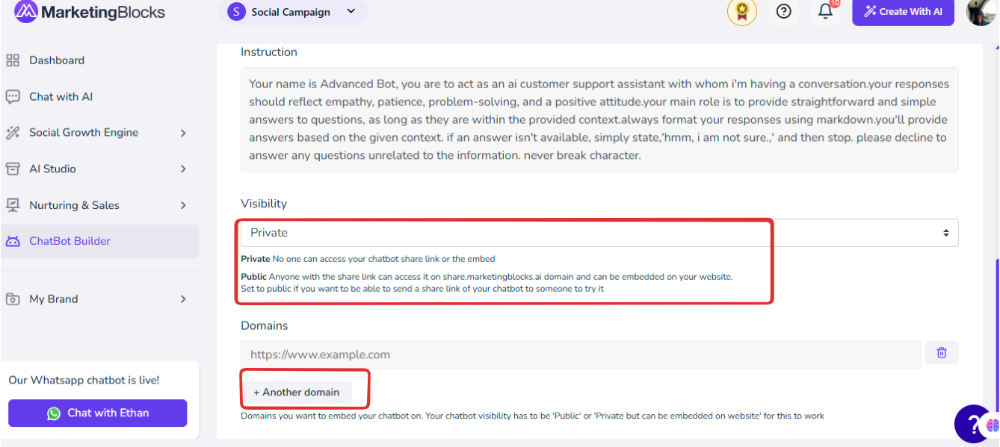Viewport: 1000px width, 447px height.
Task: Open notifications bell icon
Action: pos(826,11)
